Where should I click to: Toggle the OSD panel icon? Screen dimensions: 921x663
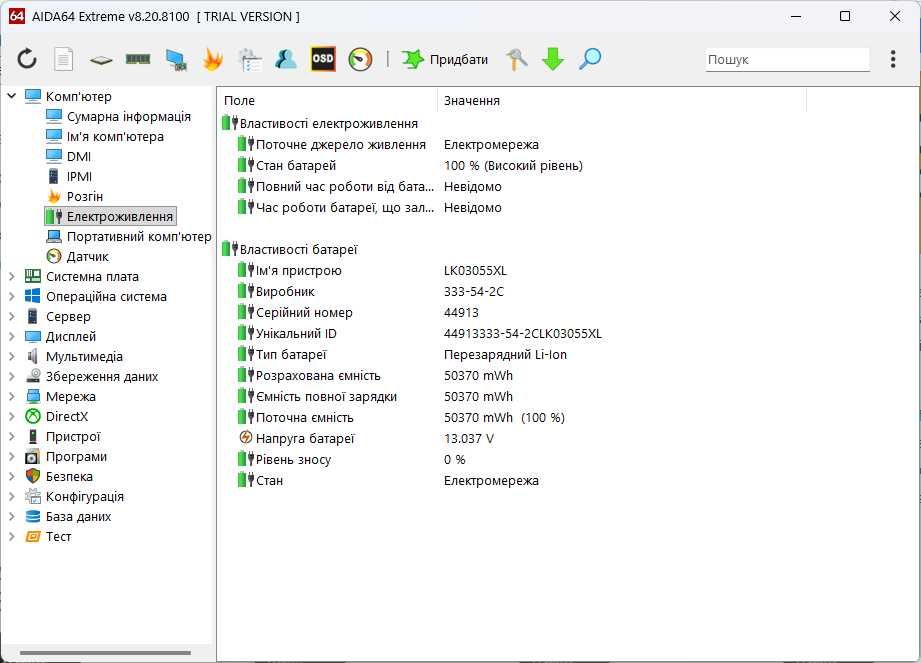coord(323,59)
